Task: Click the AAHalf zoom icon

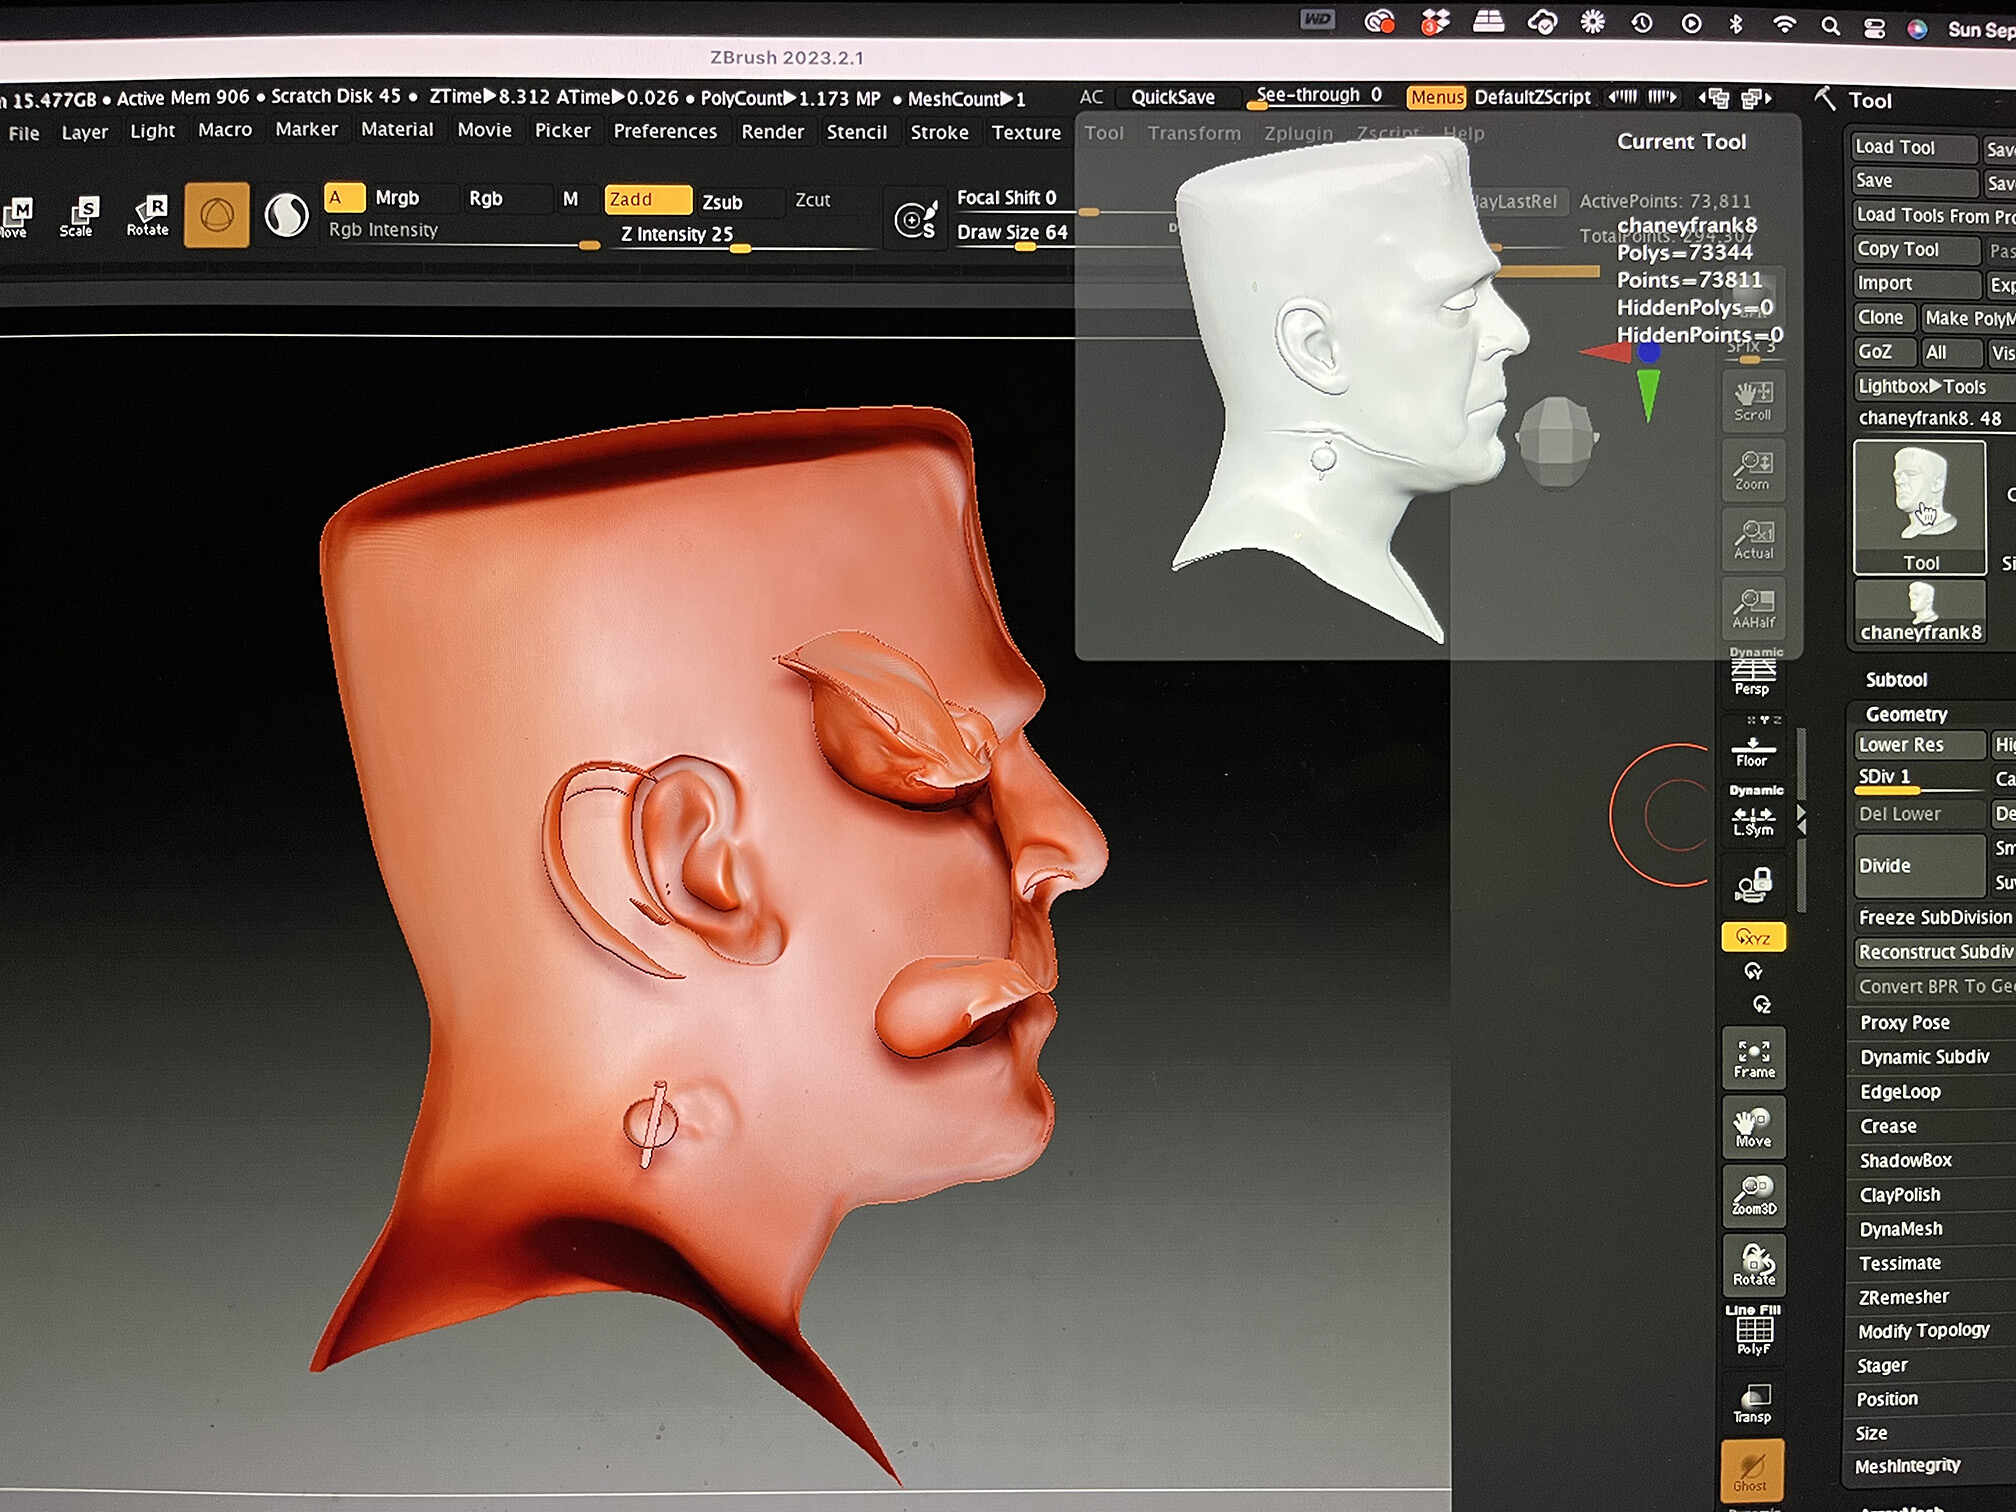Action: point(1754,607)
